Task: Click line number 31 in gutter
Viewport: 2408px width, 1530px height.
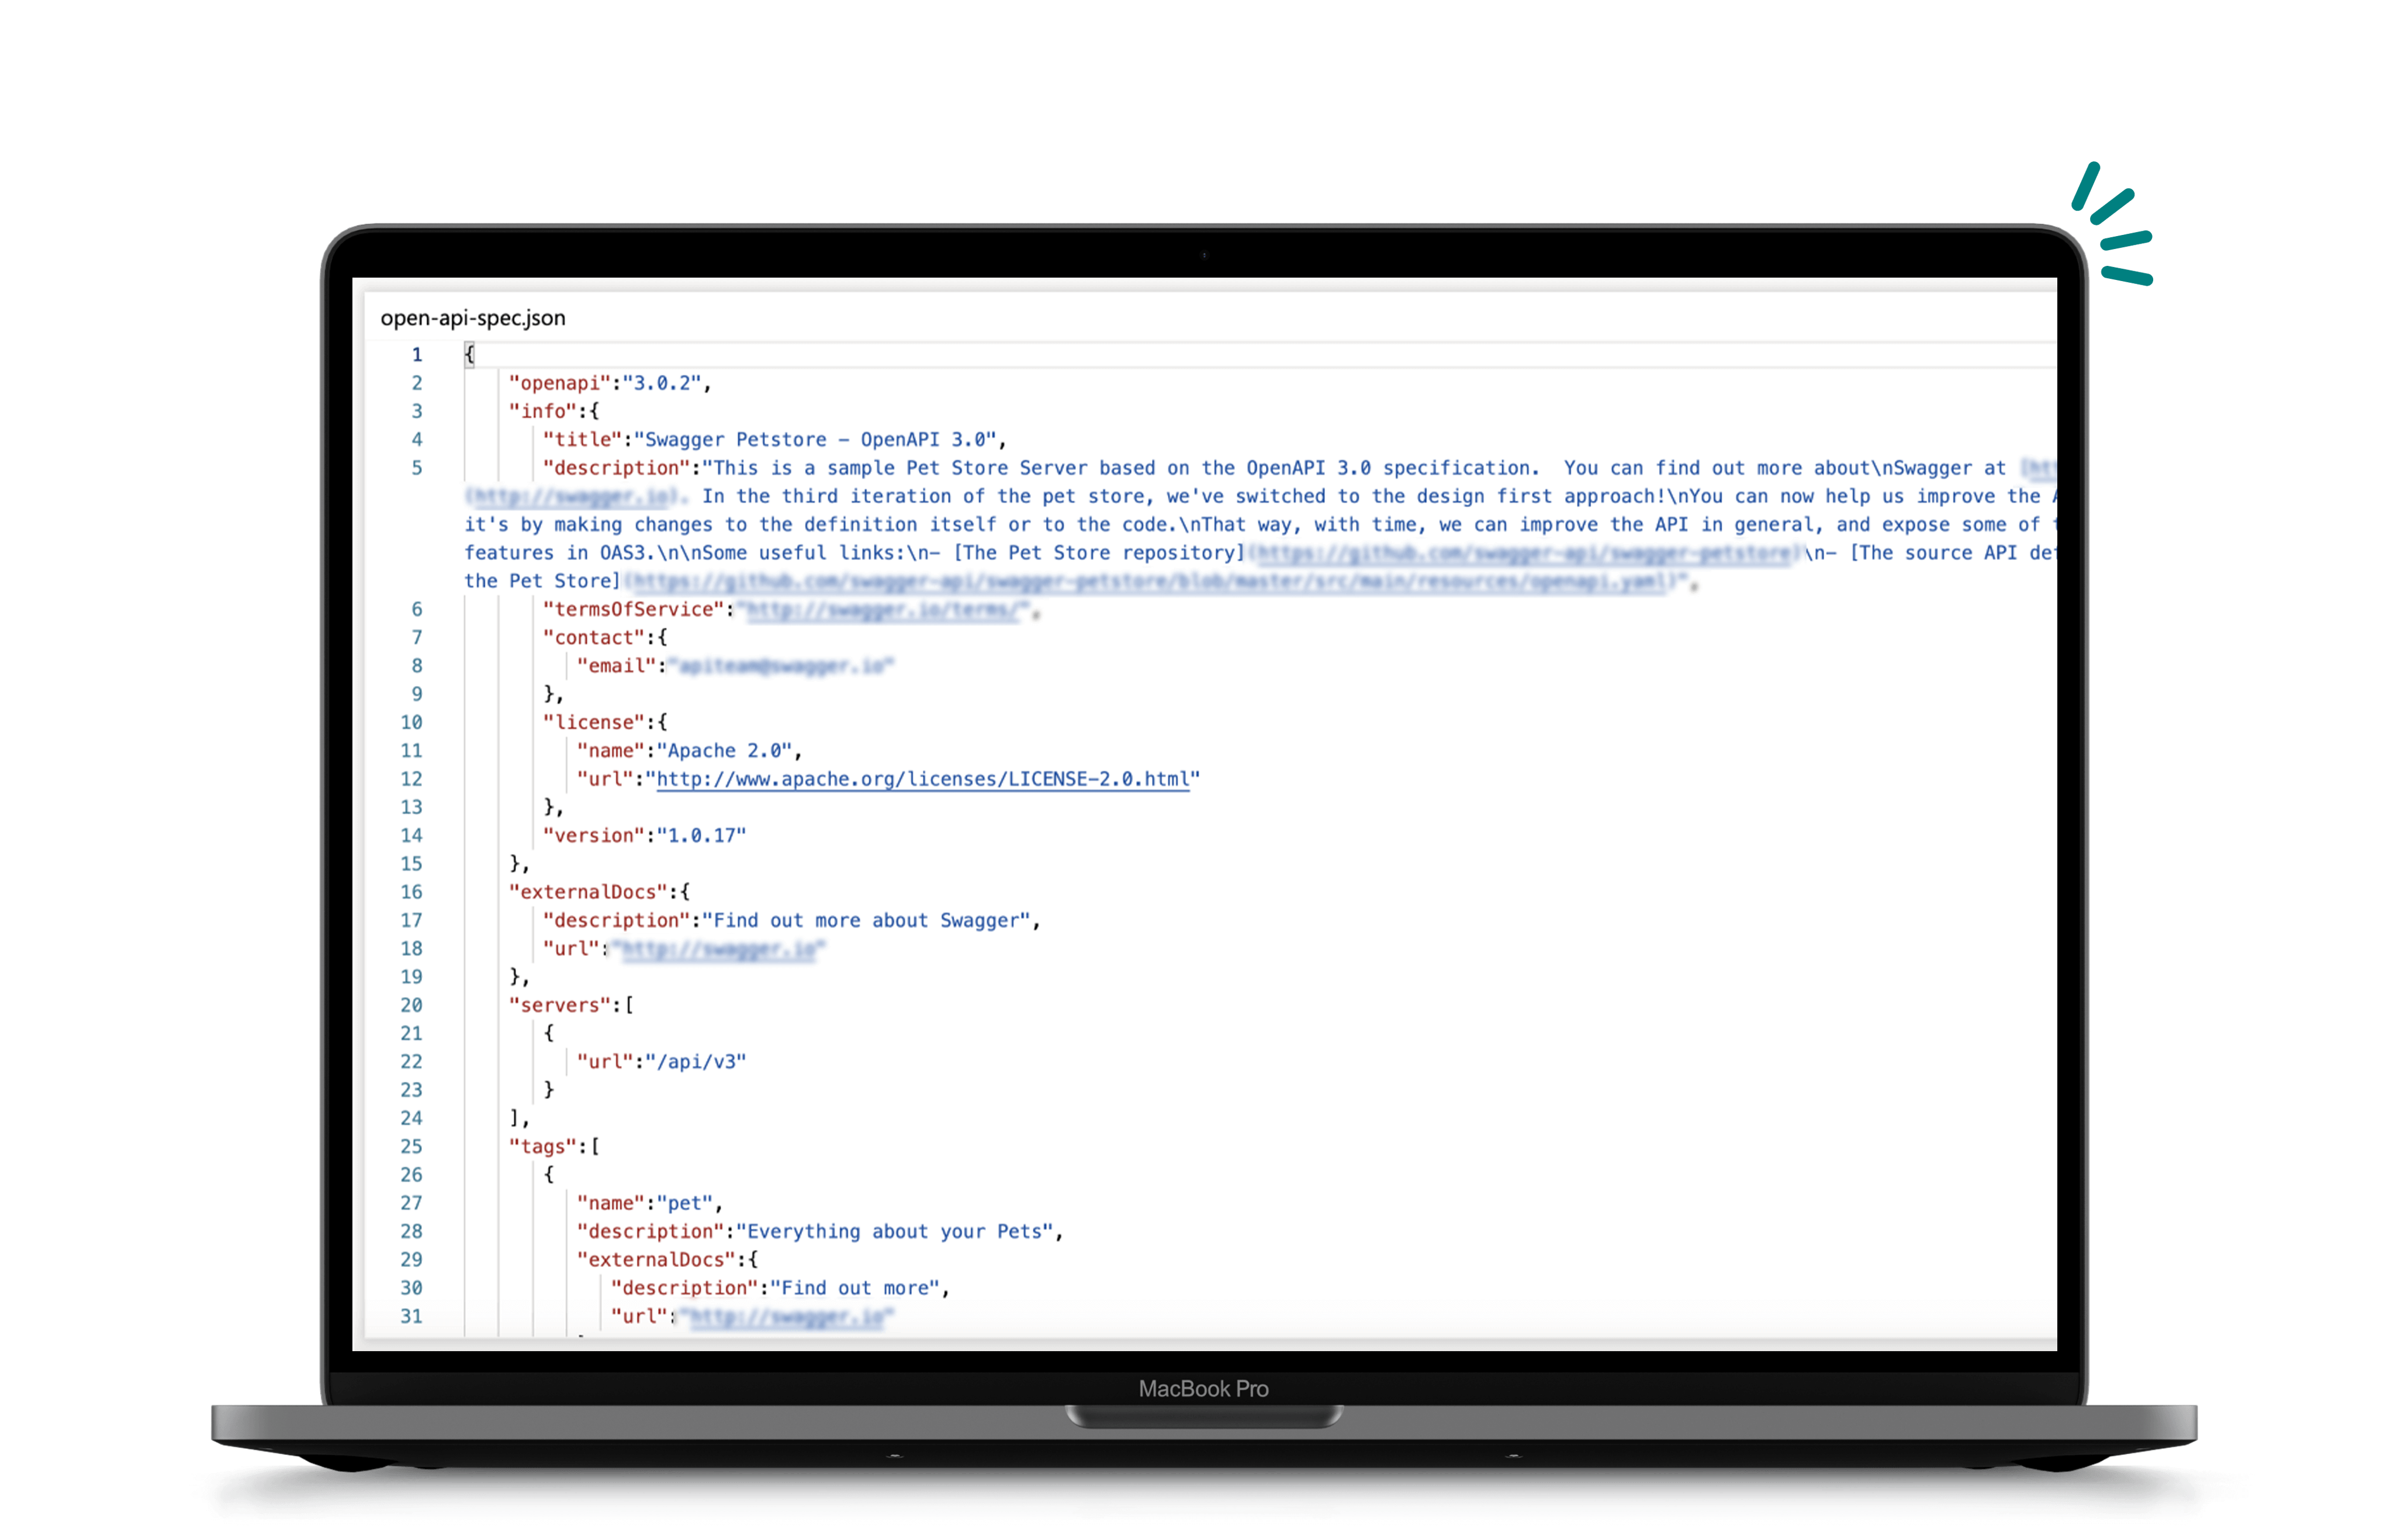Action: [x=411, y=1316]
